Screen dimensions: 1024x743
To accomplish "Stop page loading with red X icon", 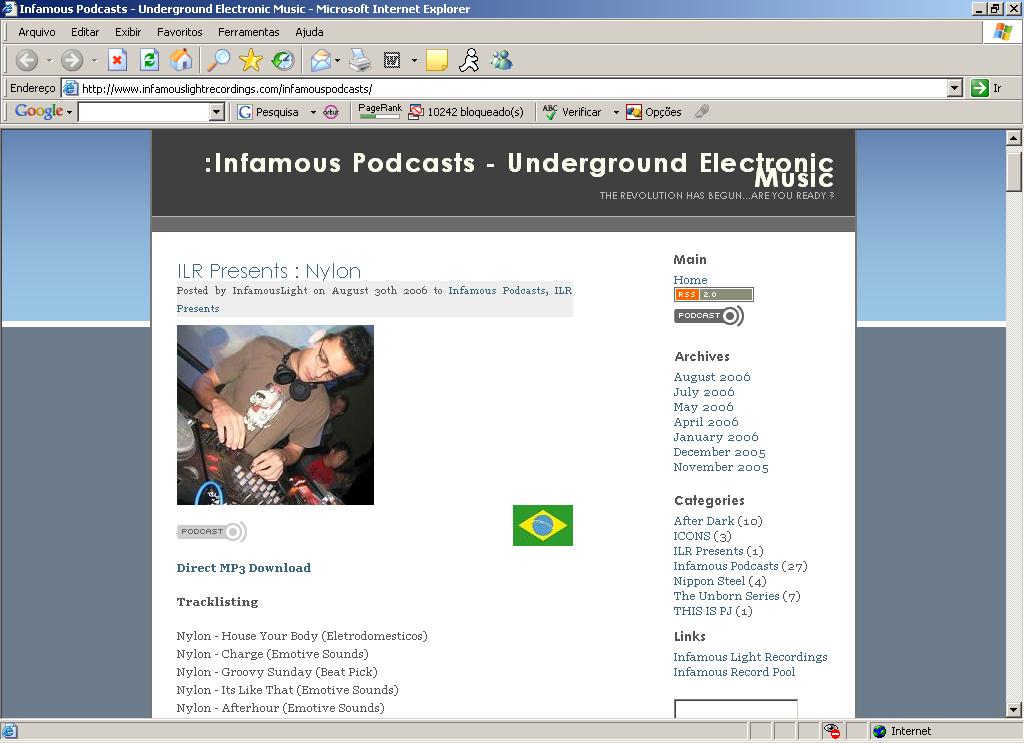I will click(117, 61).
